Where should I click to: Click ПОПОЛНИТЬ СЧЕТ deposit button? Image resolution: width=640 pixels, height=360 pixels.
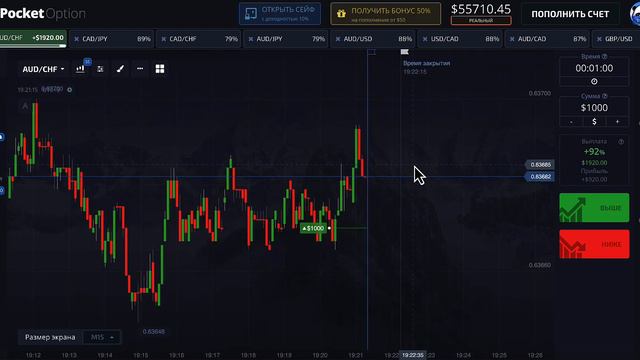coord(570,14)
